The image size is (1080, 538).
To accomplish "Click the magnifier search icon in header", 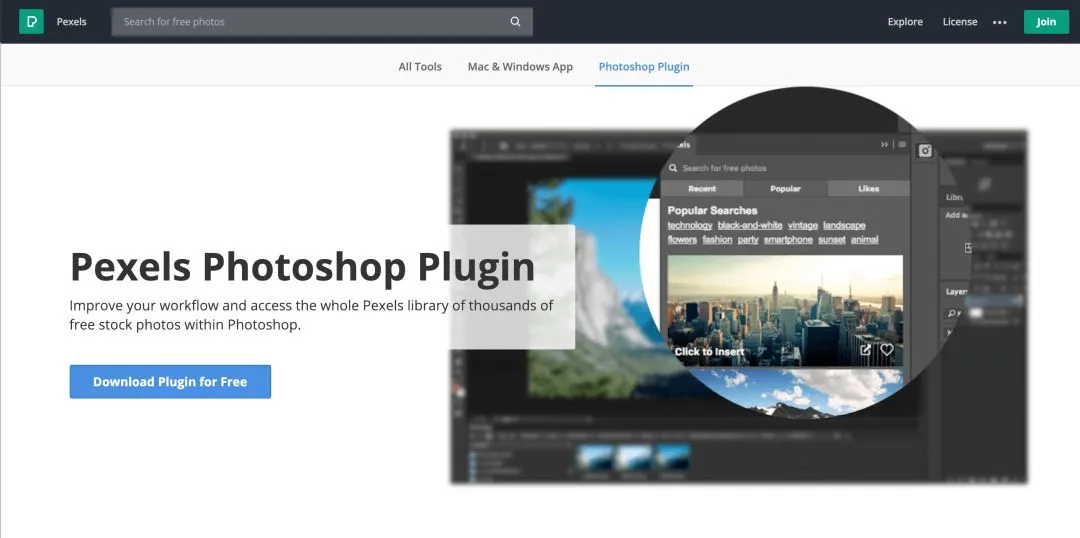I will (515, 21).
